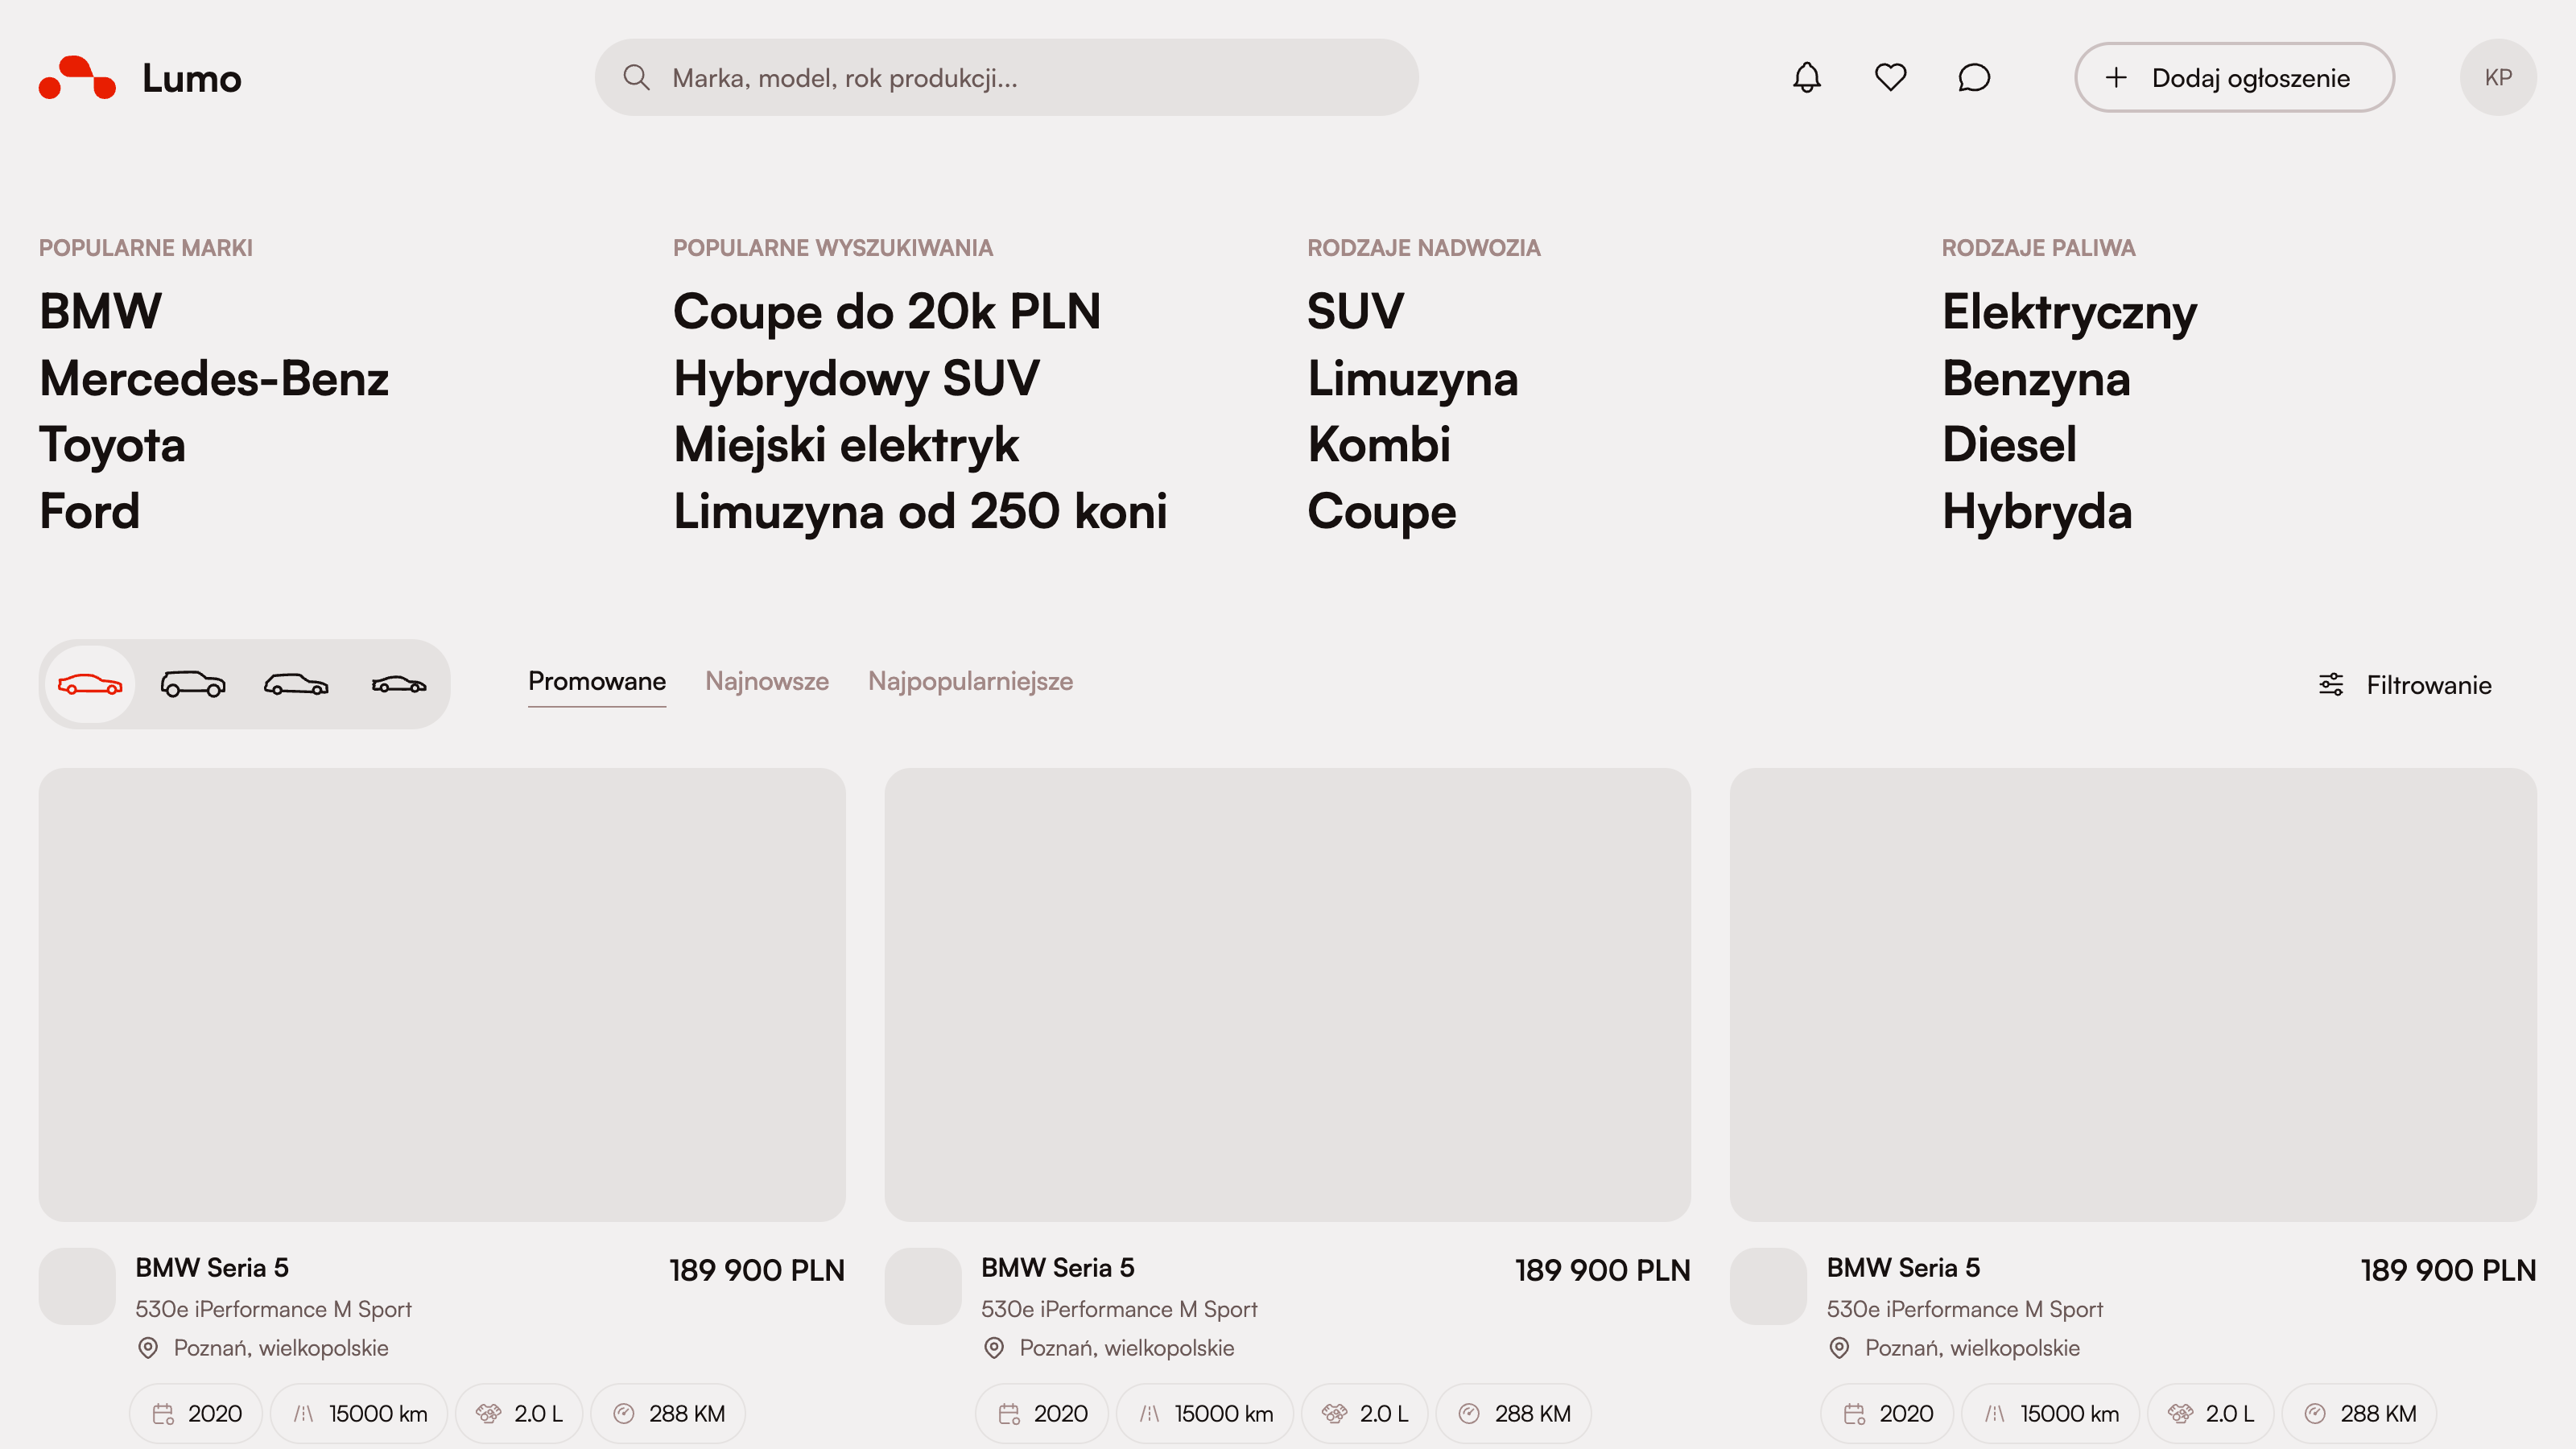Select the red sedan body type icon

click(90, 684)
